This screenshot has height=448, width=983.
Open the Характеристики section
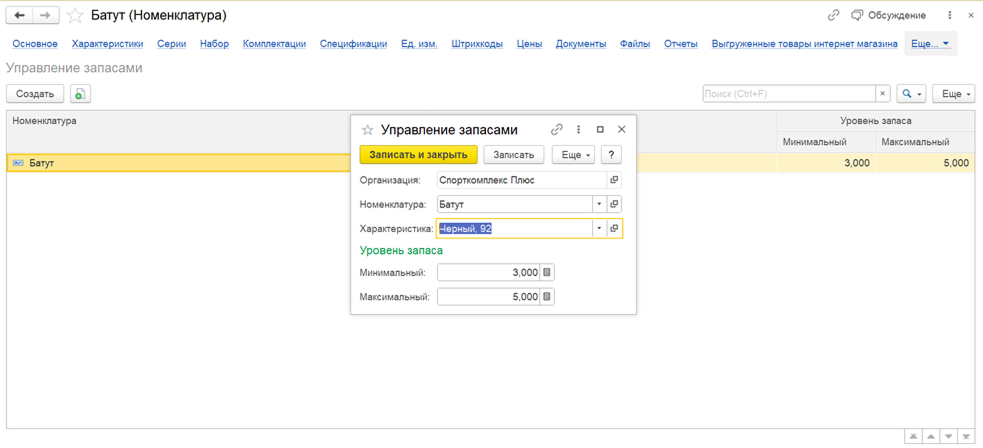tap(107, 44)
